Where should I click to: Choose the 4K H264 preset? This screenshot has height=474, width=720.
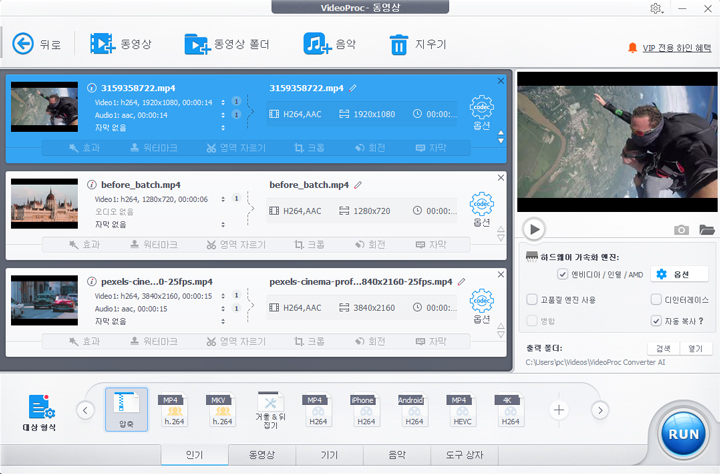coord(510,410)
